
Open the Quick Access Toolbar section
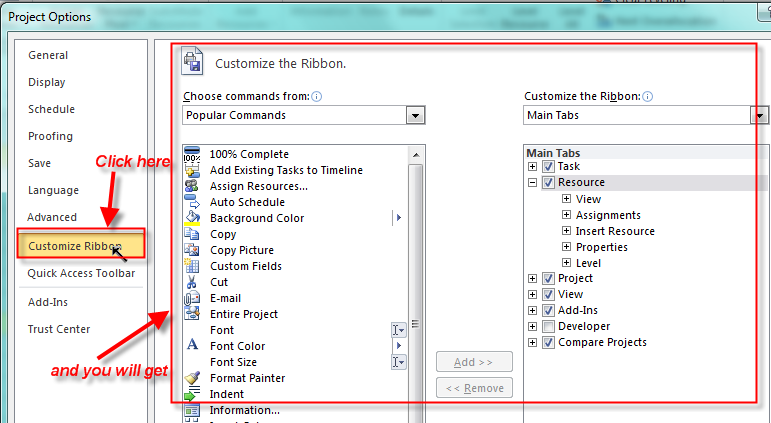(81, 273)
